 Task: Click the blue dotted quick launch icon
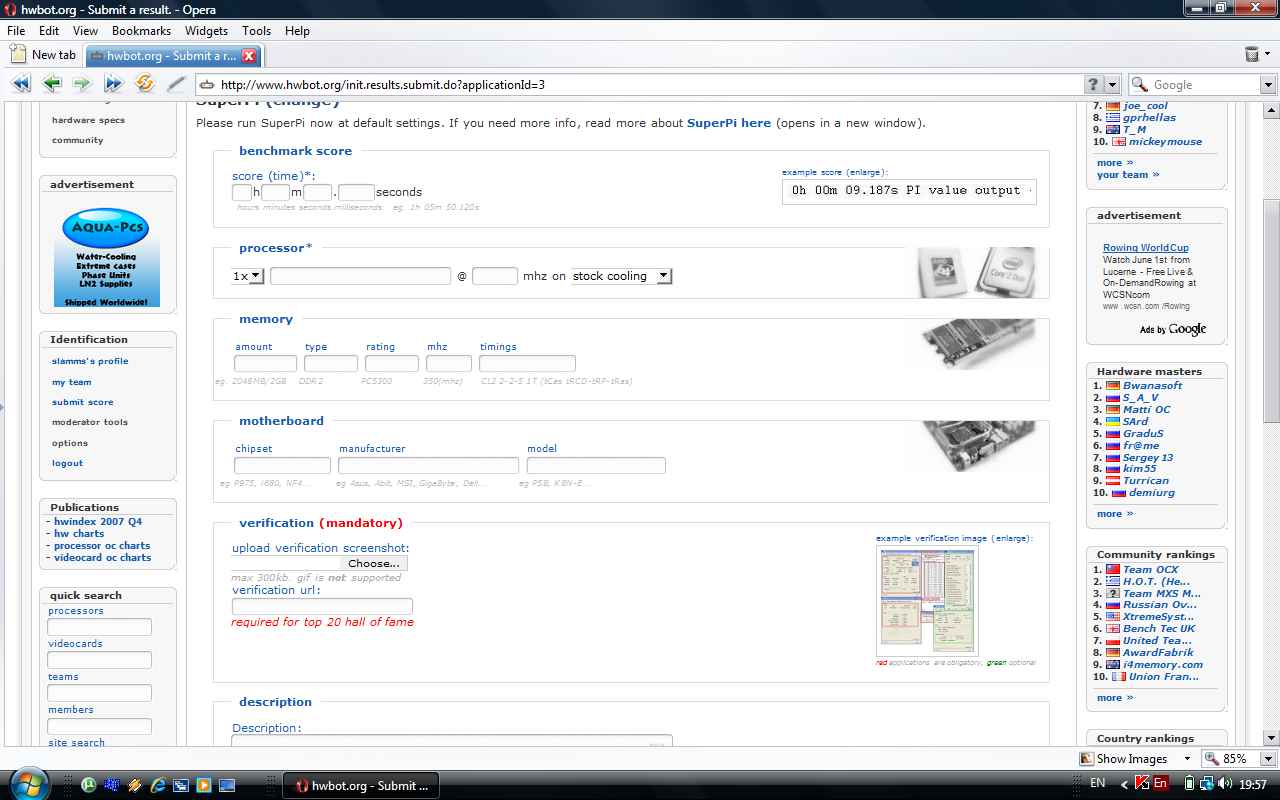(112, 785)
